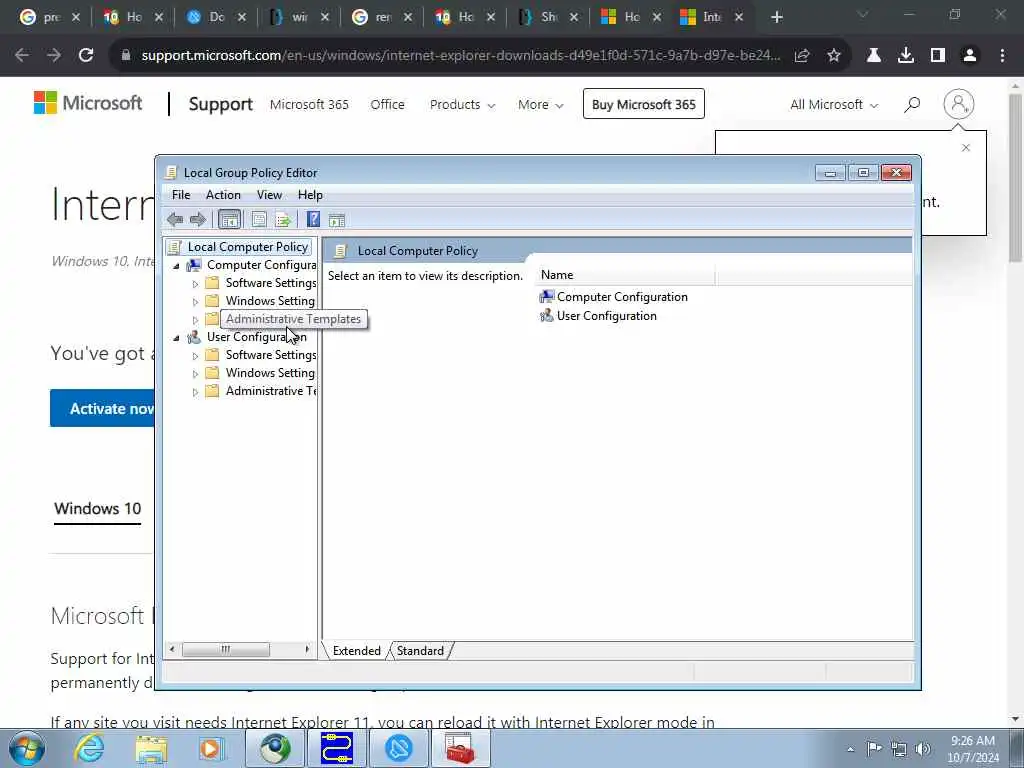Expand Software Settings under User Configuration

(x=195, y=356)
